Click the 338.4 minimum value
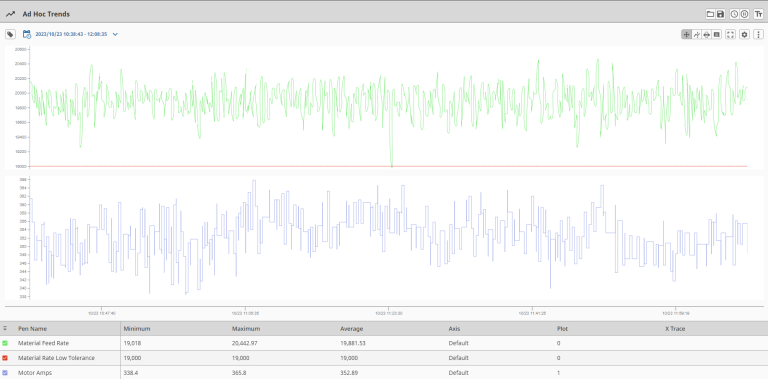 [x=130, y=373]
